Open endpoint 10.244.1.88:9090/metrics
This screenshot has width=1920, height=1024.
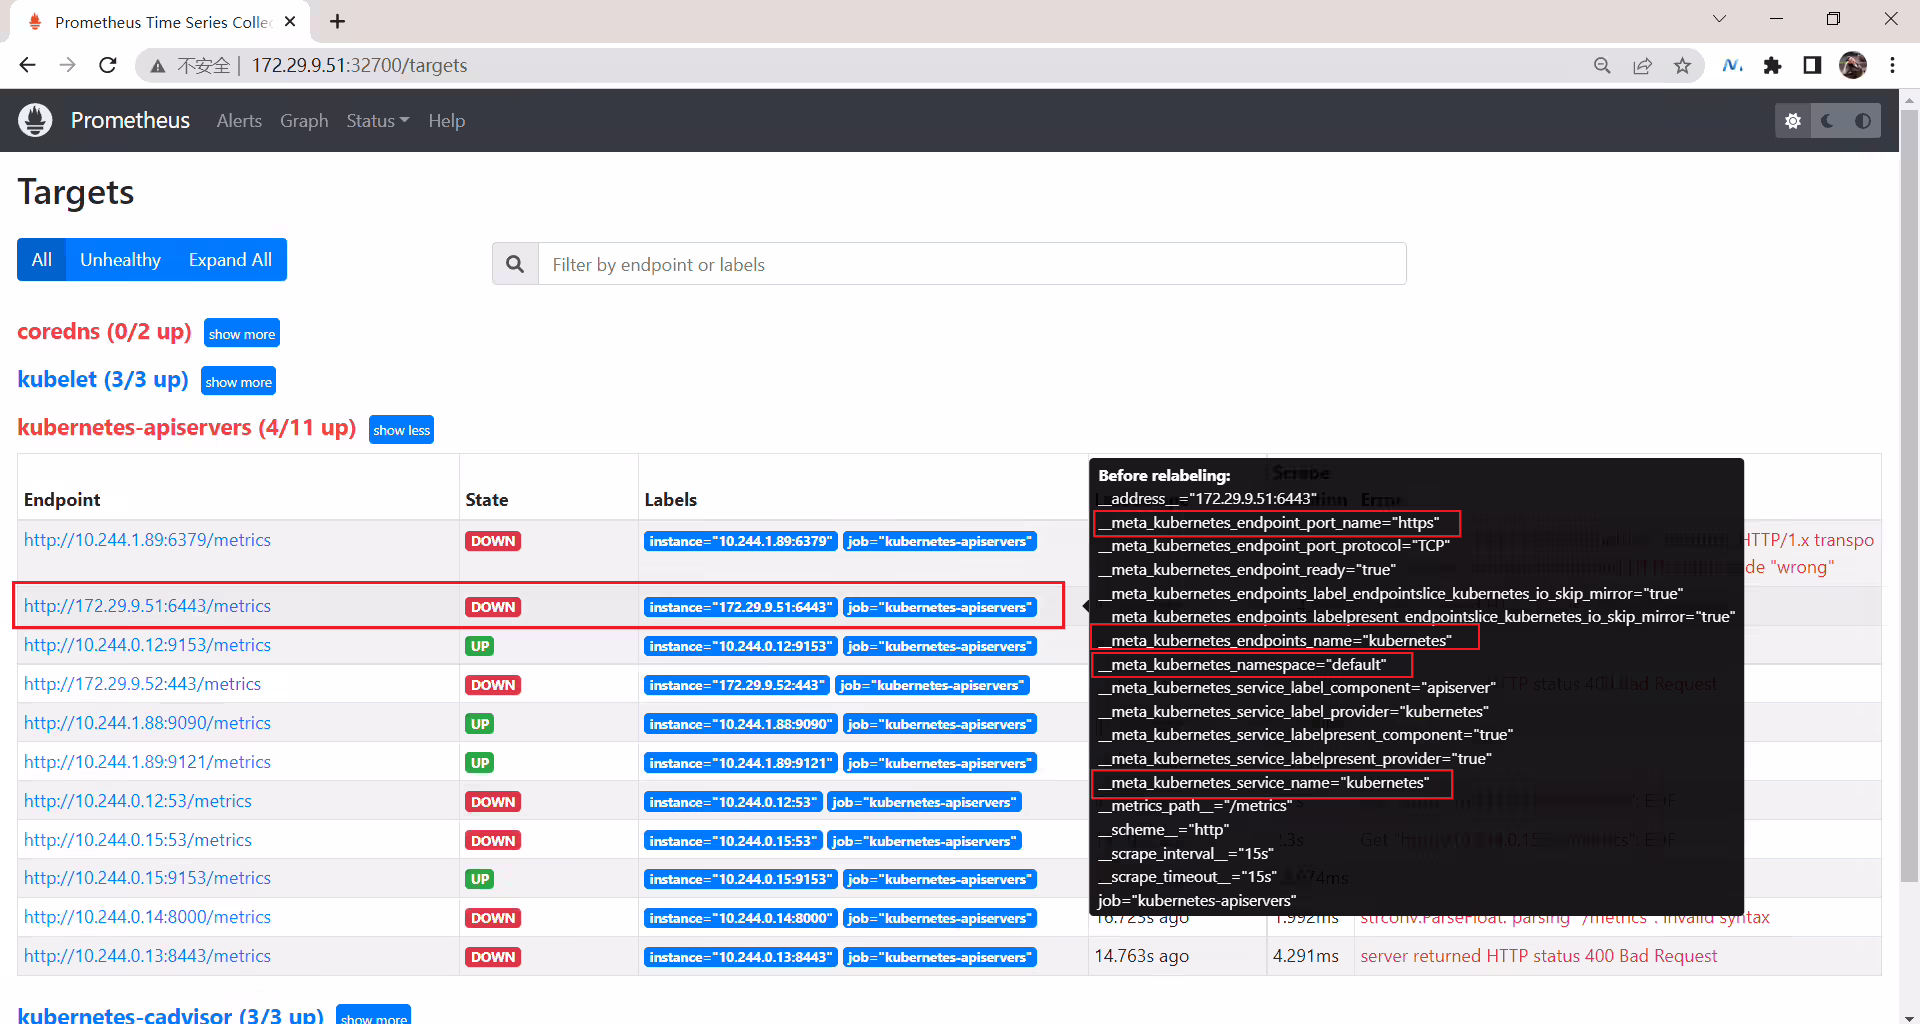coord(147,723)
